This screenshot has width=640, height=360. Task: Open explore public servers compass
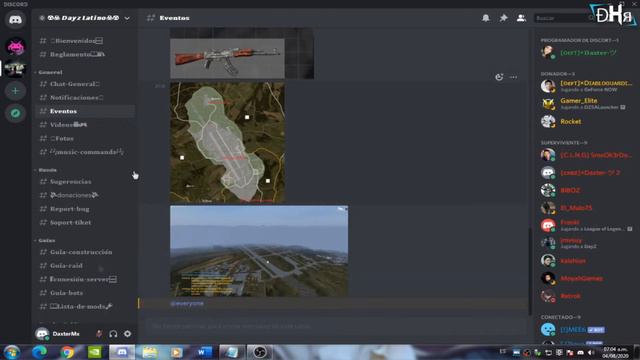coord(16,113)
